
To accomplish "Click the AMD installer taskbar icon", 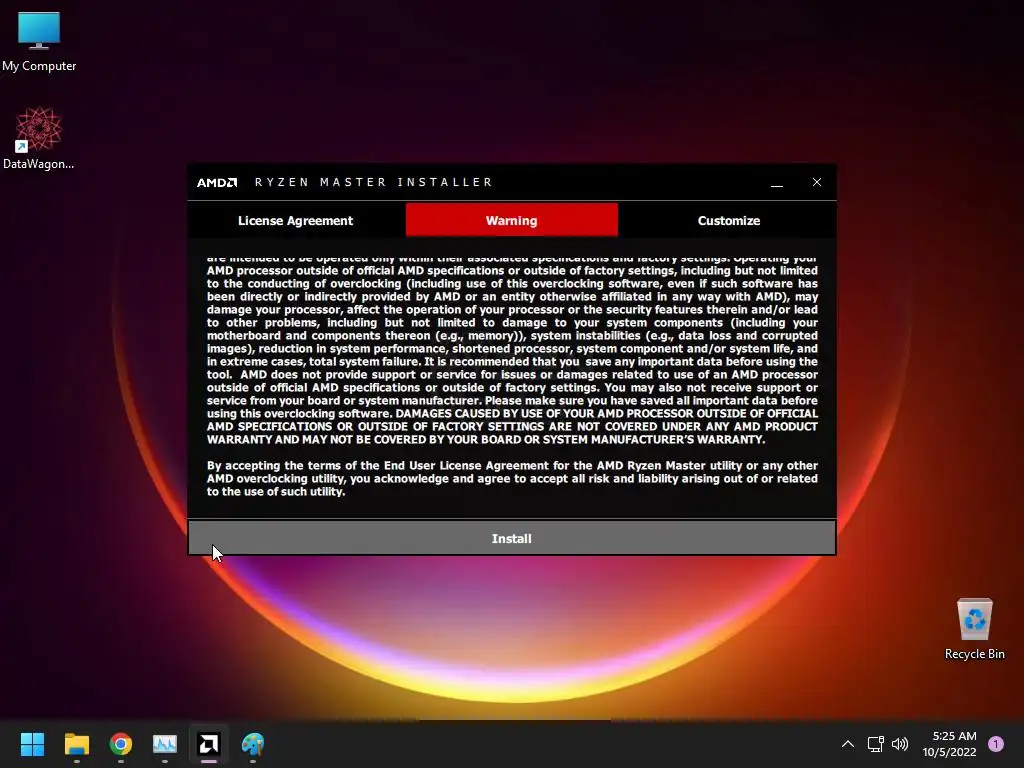I will click(x=209, y=744).
